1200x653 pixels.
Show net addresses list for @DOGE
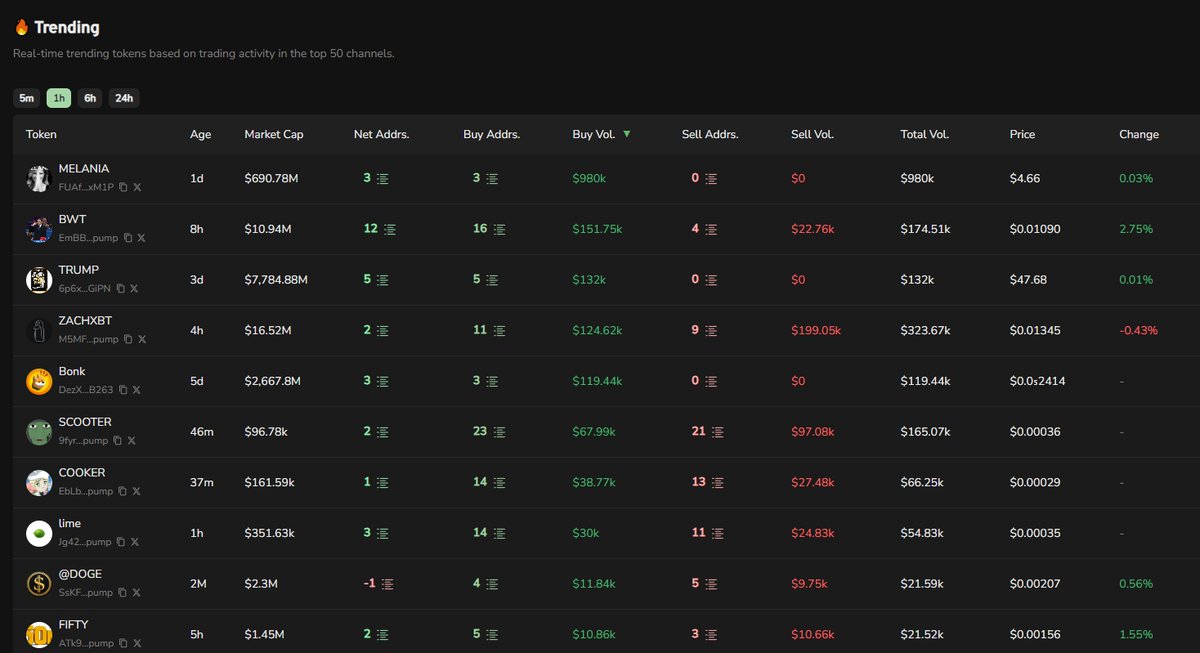(x=387, y=584)
